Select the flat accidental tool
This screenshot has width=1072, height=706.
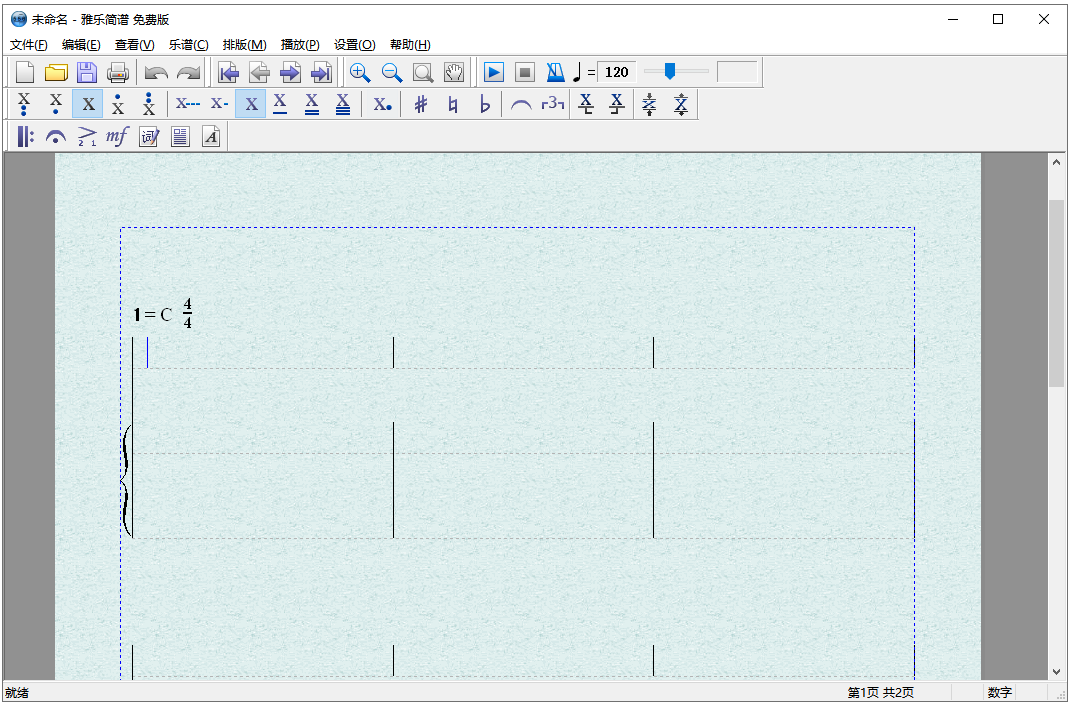(x=485, y=104)
